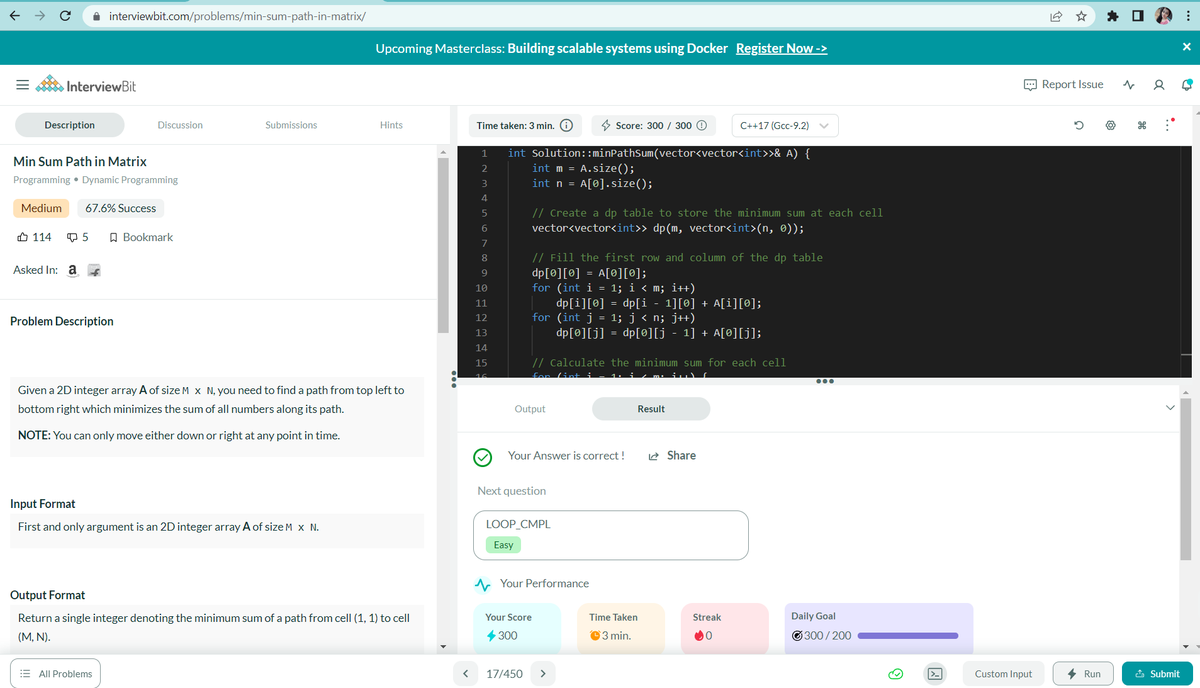Click the score info icon

point(701,126)
